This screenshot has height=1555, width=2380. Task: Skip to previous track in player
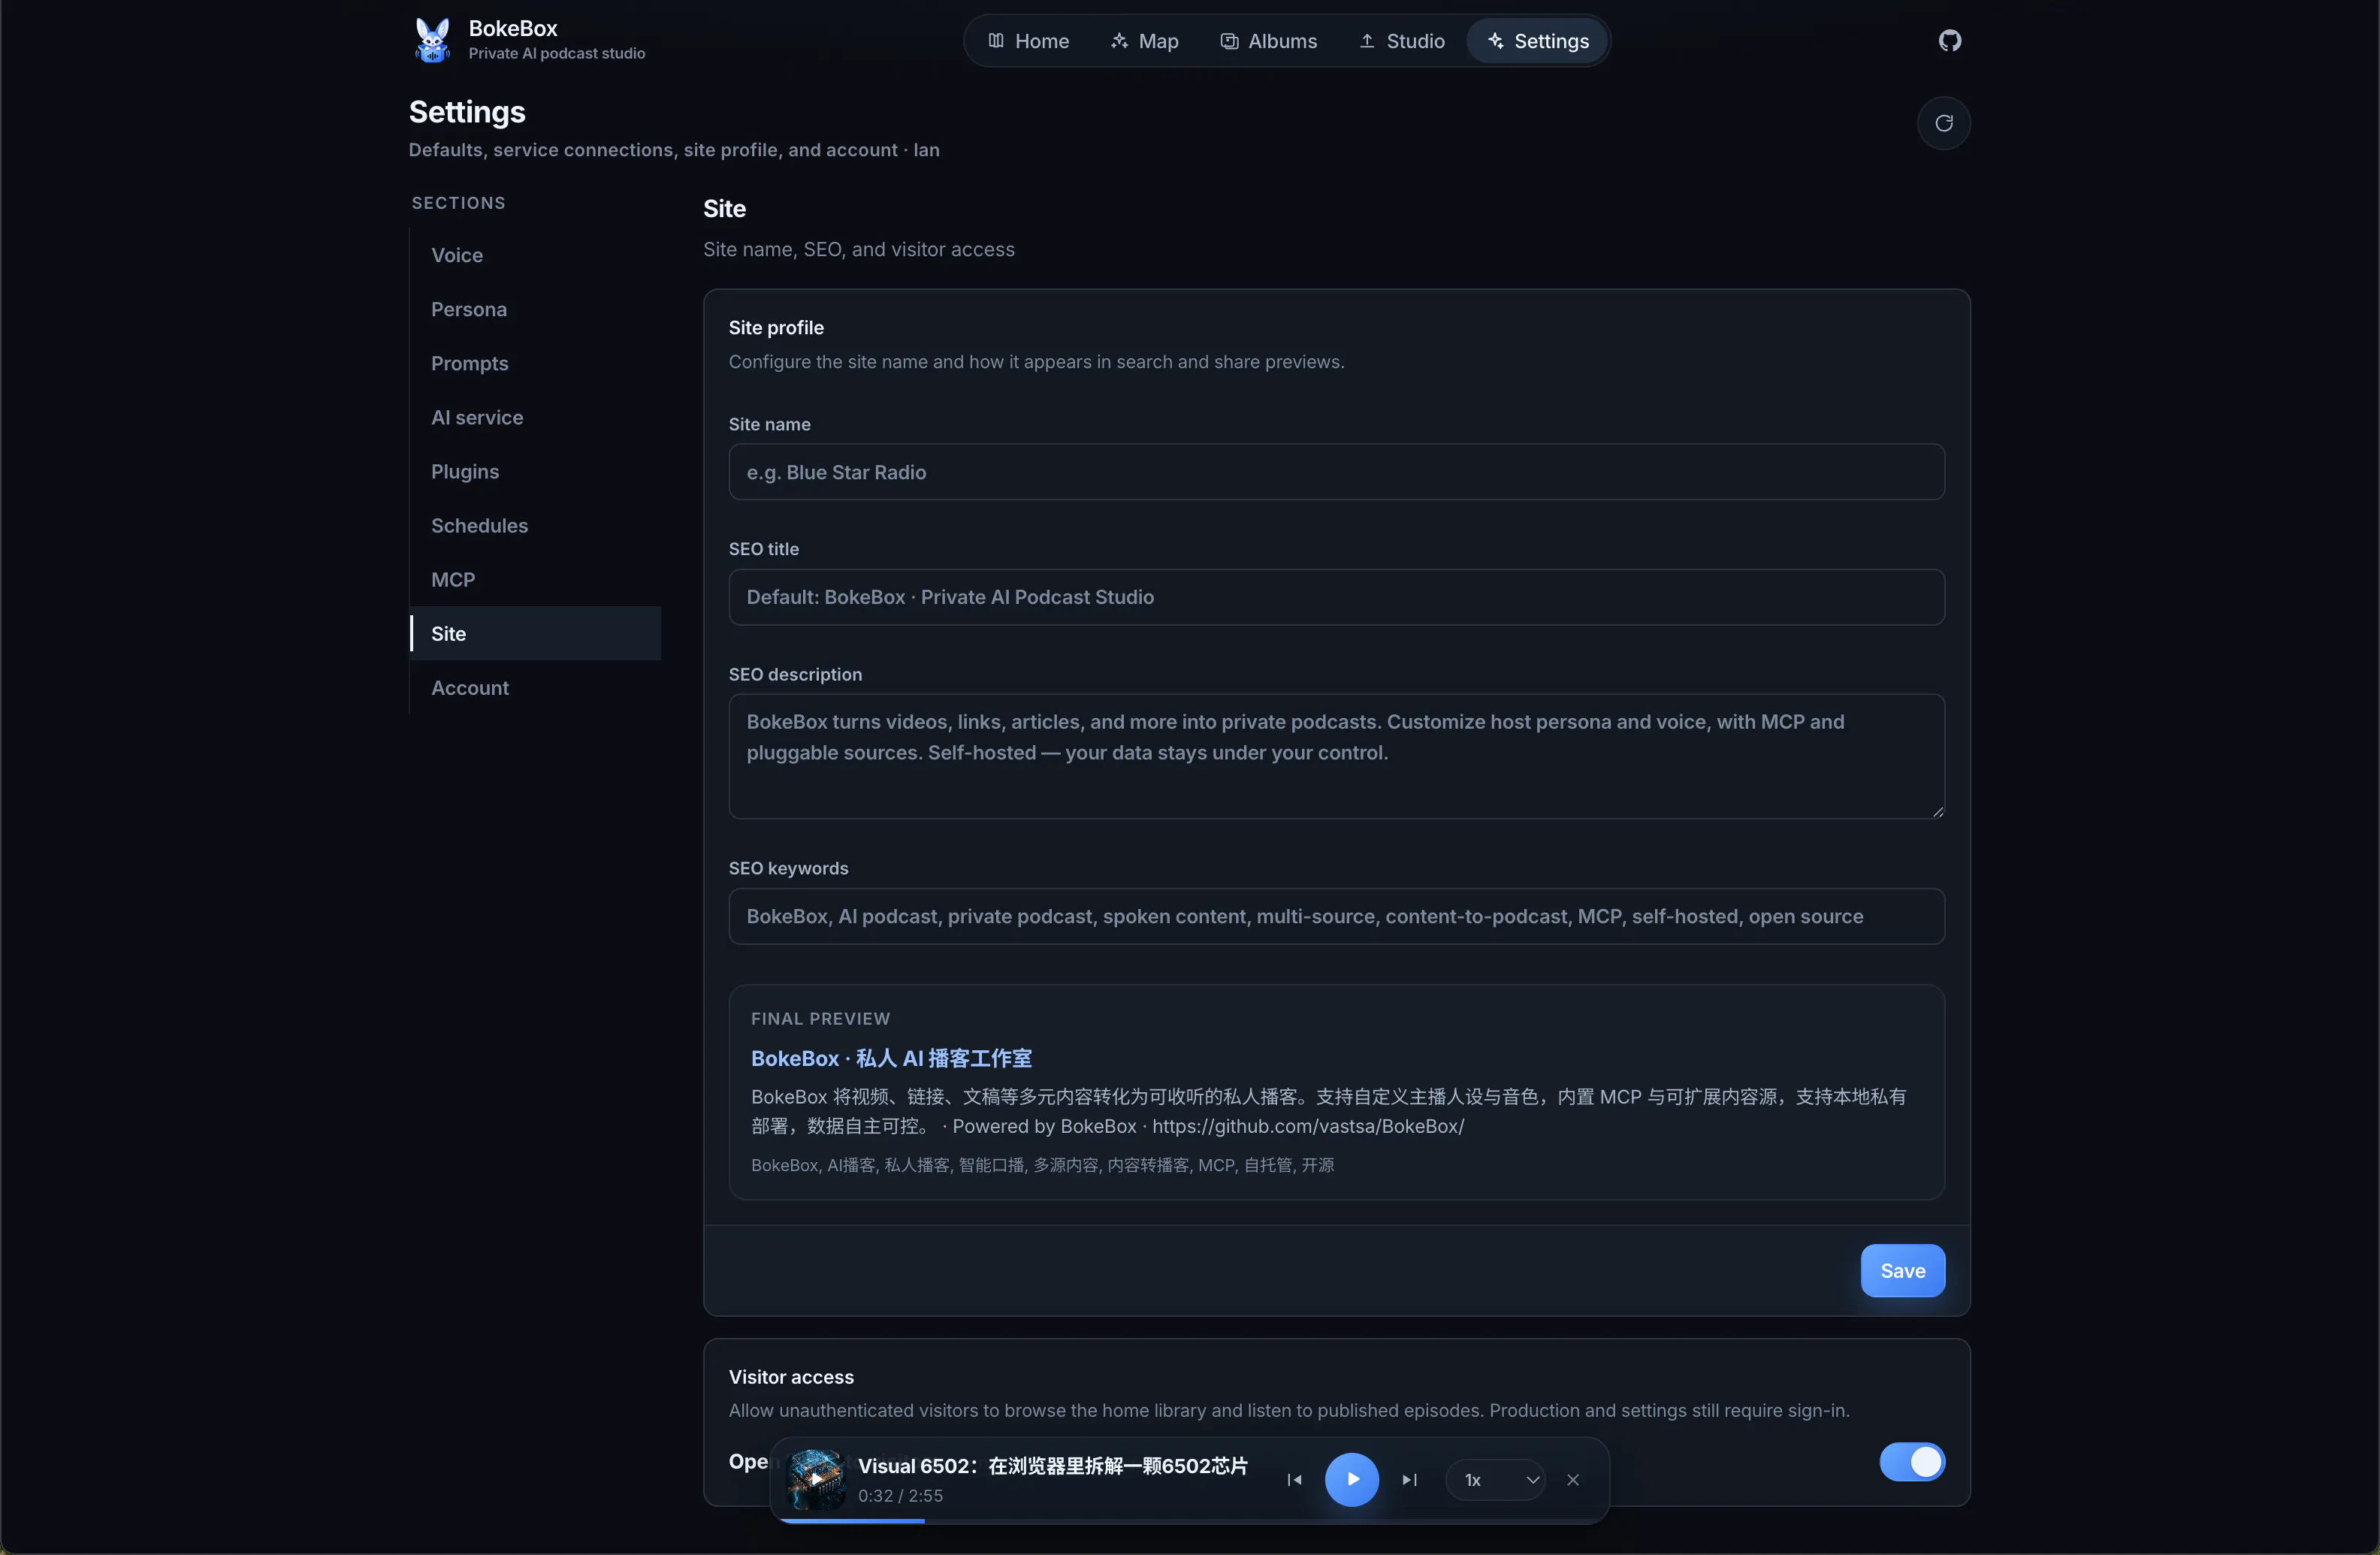tap(1294, 1480)
